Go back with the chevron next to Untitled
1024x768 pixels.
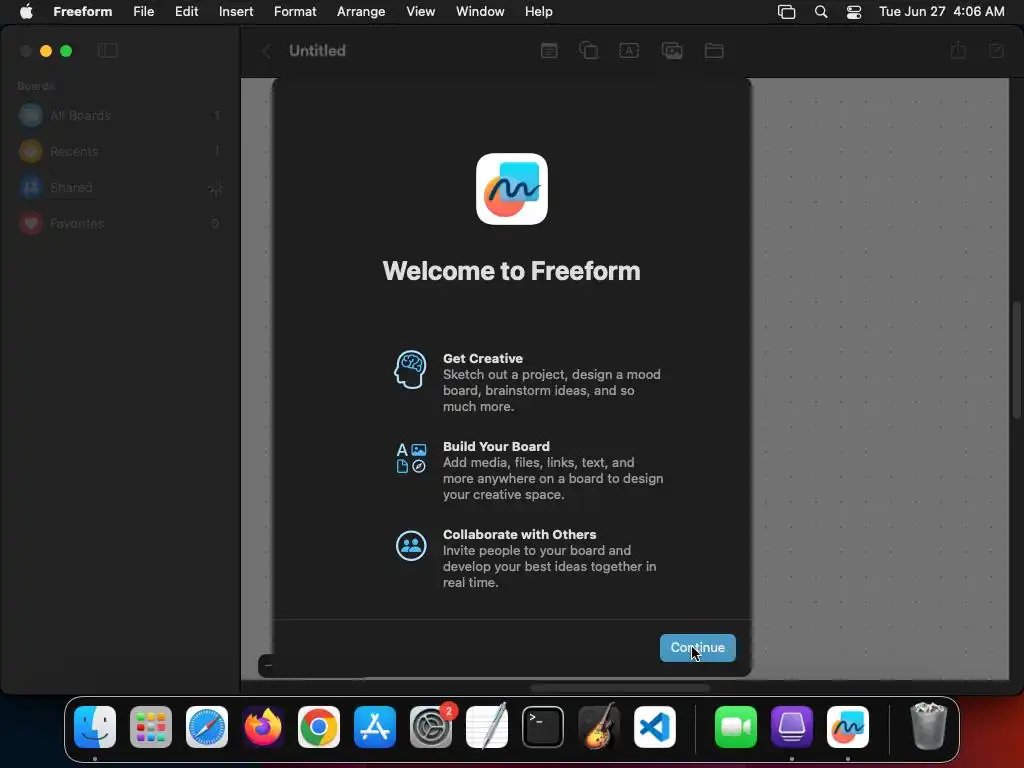266,51
